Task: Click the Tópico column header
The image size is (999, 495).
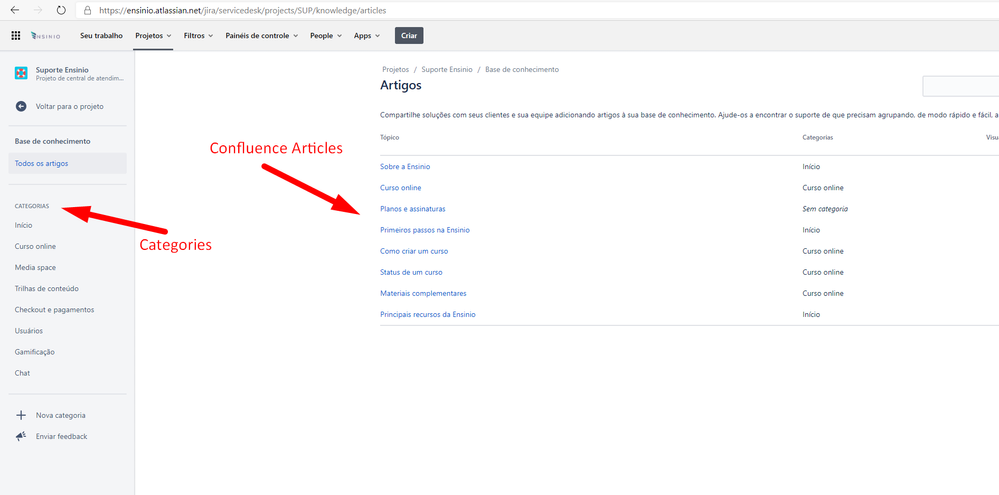Action: tap(389, 137)
